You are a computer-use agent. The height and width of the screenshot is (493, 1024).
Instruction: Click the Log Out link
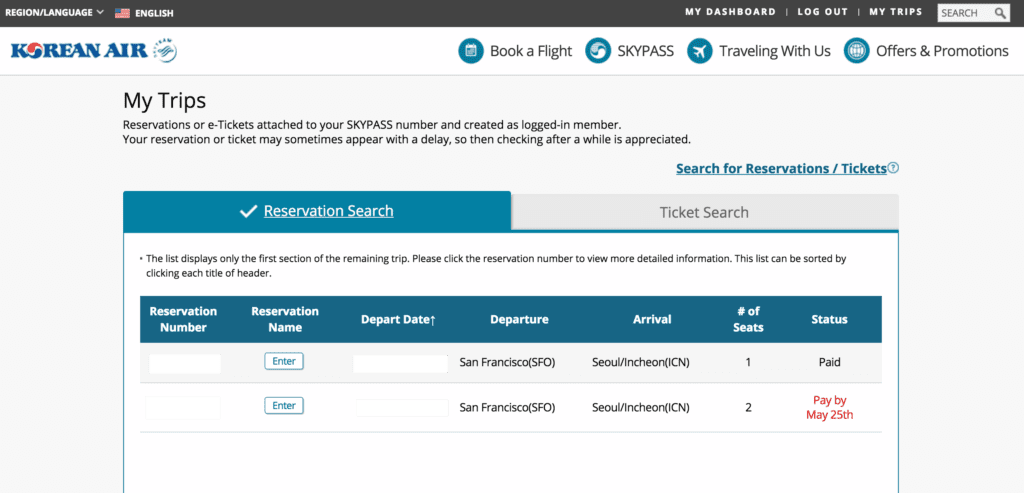tap(822, 12)
